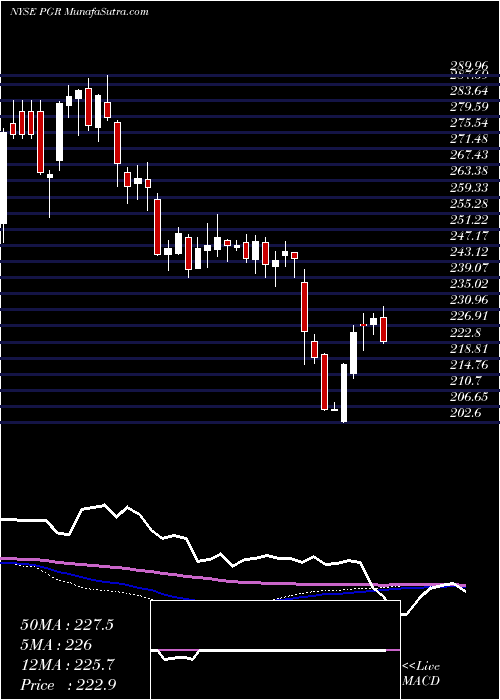Image resolution: width=500 pixels, height=700 pixels.
Task: Click the 206.65 price axis label
Action: click(469, 397)
